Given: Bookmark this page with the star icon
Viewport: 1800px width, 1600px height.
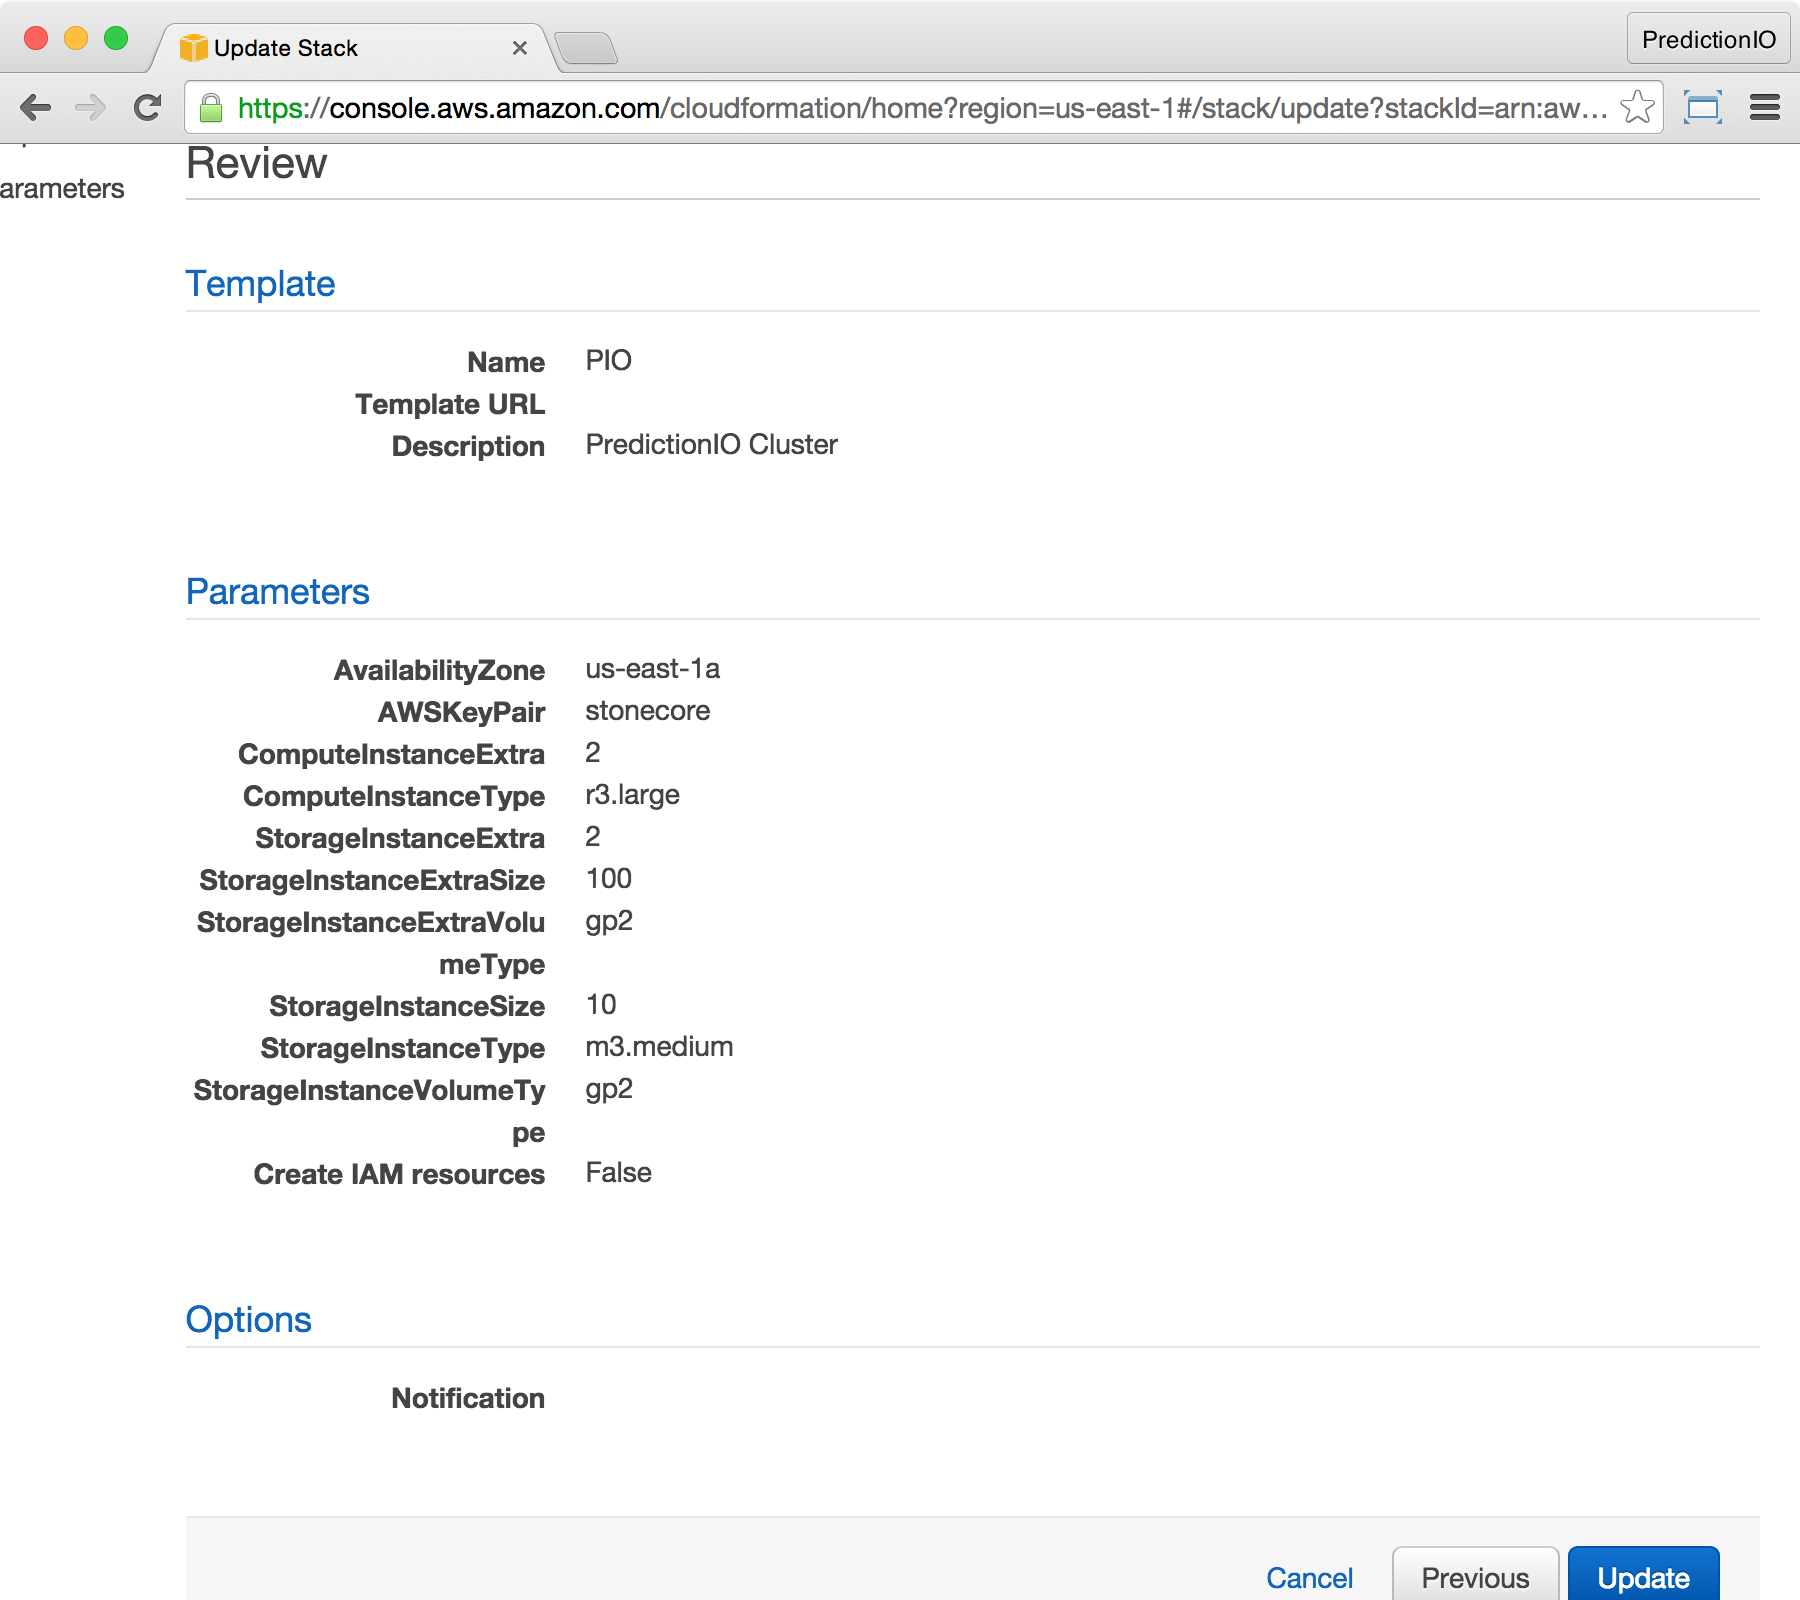Looking at the screenshot, I should tap(1637, 107).
